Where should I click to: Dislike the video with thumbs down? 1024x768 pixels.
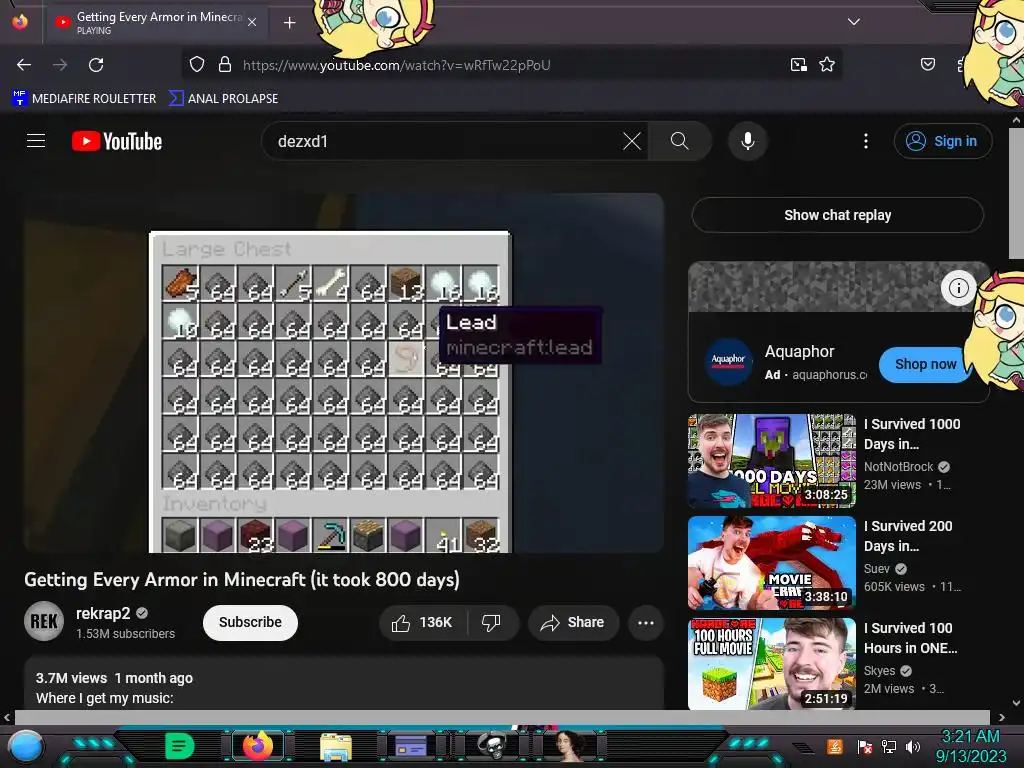tap(491, 622)
